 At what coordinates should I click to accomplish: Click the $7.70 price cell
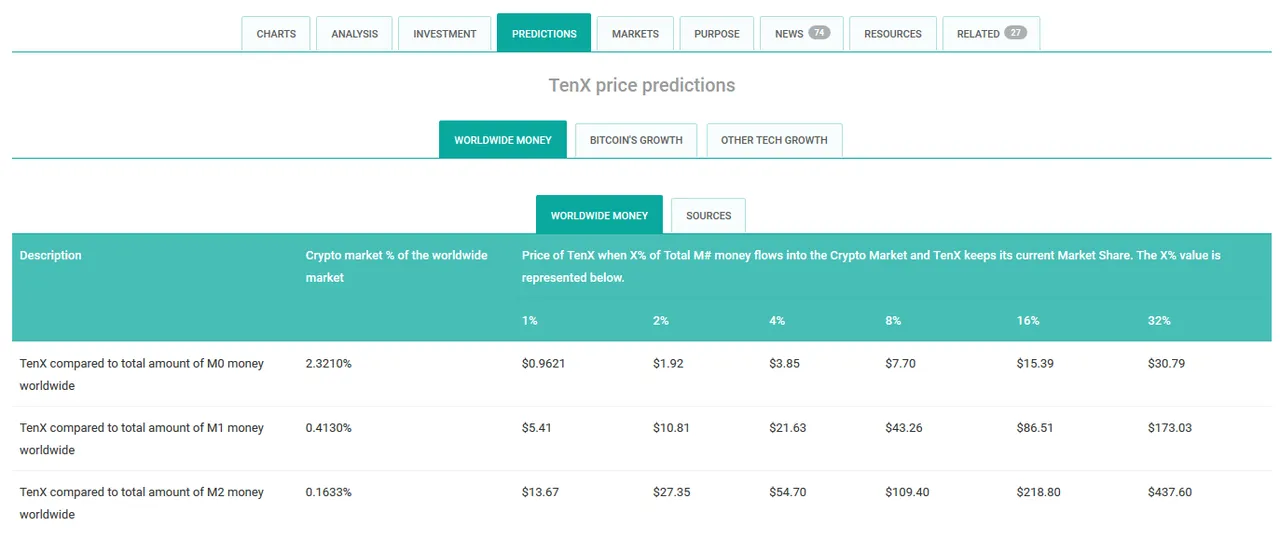pyautogui.click(x=900, y=363)
